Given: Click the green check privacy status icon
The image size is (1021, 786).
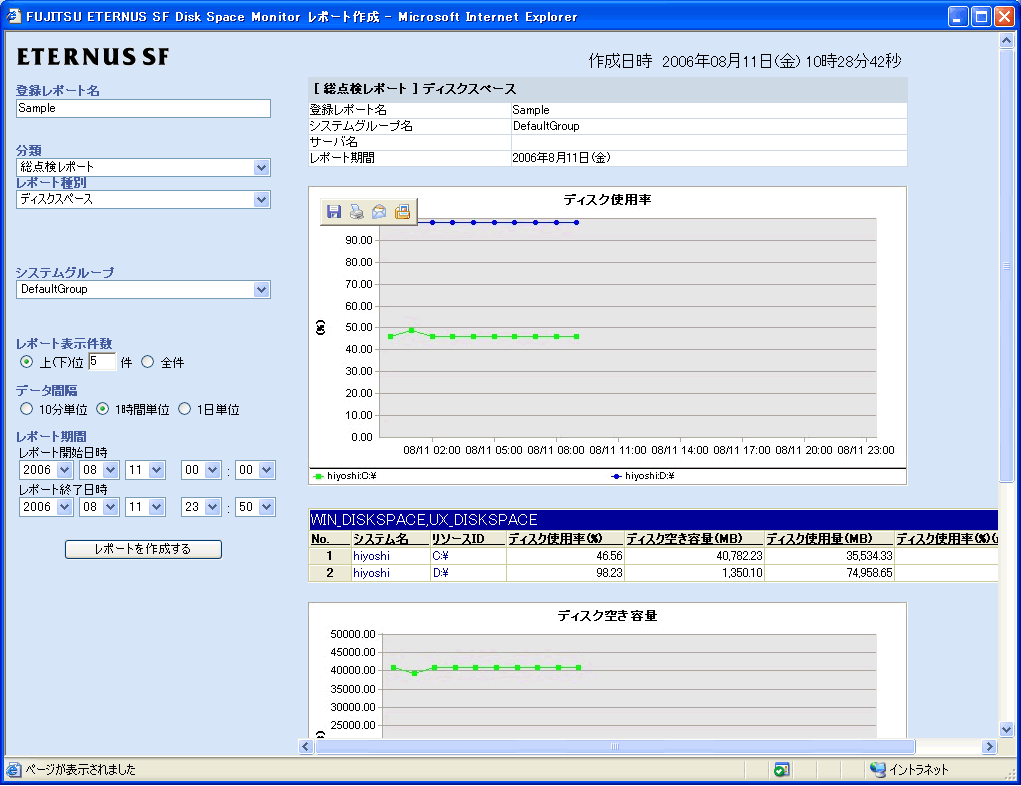Looking at the screenshot, I should pyautogui.click(x=782, y=770).
